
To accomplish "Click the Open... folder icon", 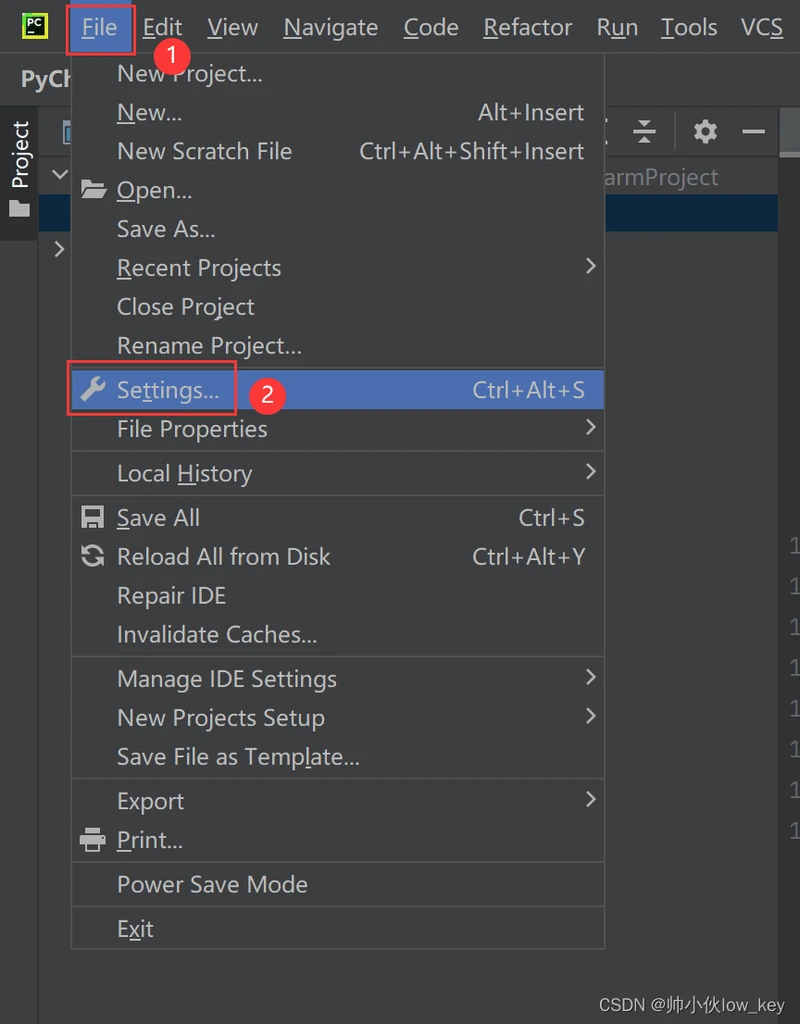I will pyautogui.click(x=93, y=190).
